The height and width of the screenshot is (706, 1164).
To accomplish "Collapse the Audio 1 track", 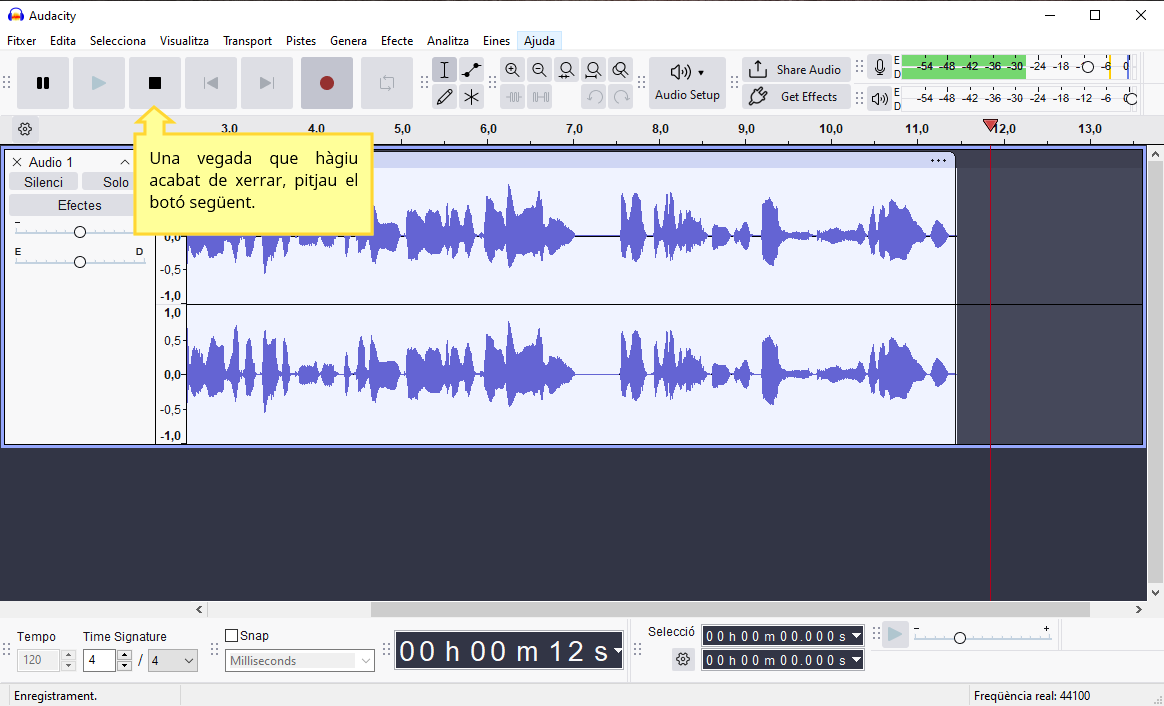I will pos(125,162).
